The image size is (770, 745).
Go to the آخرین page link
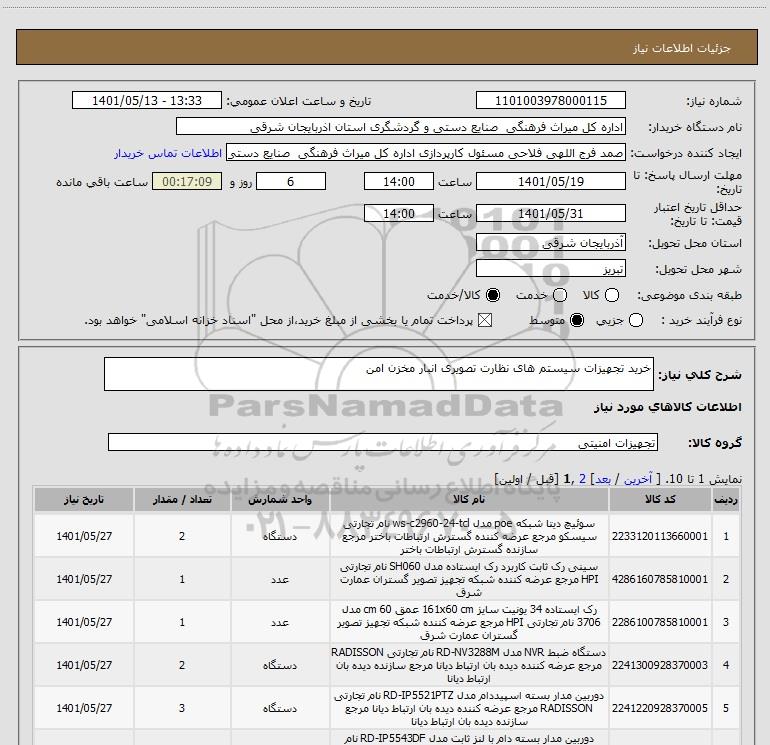click(638, 479)
